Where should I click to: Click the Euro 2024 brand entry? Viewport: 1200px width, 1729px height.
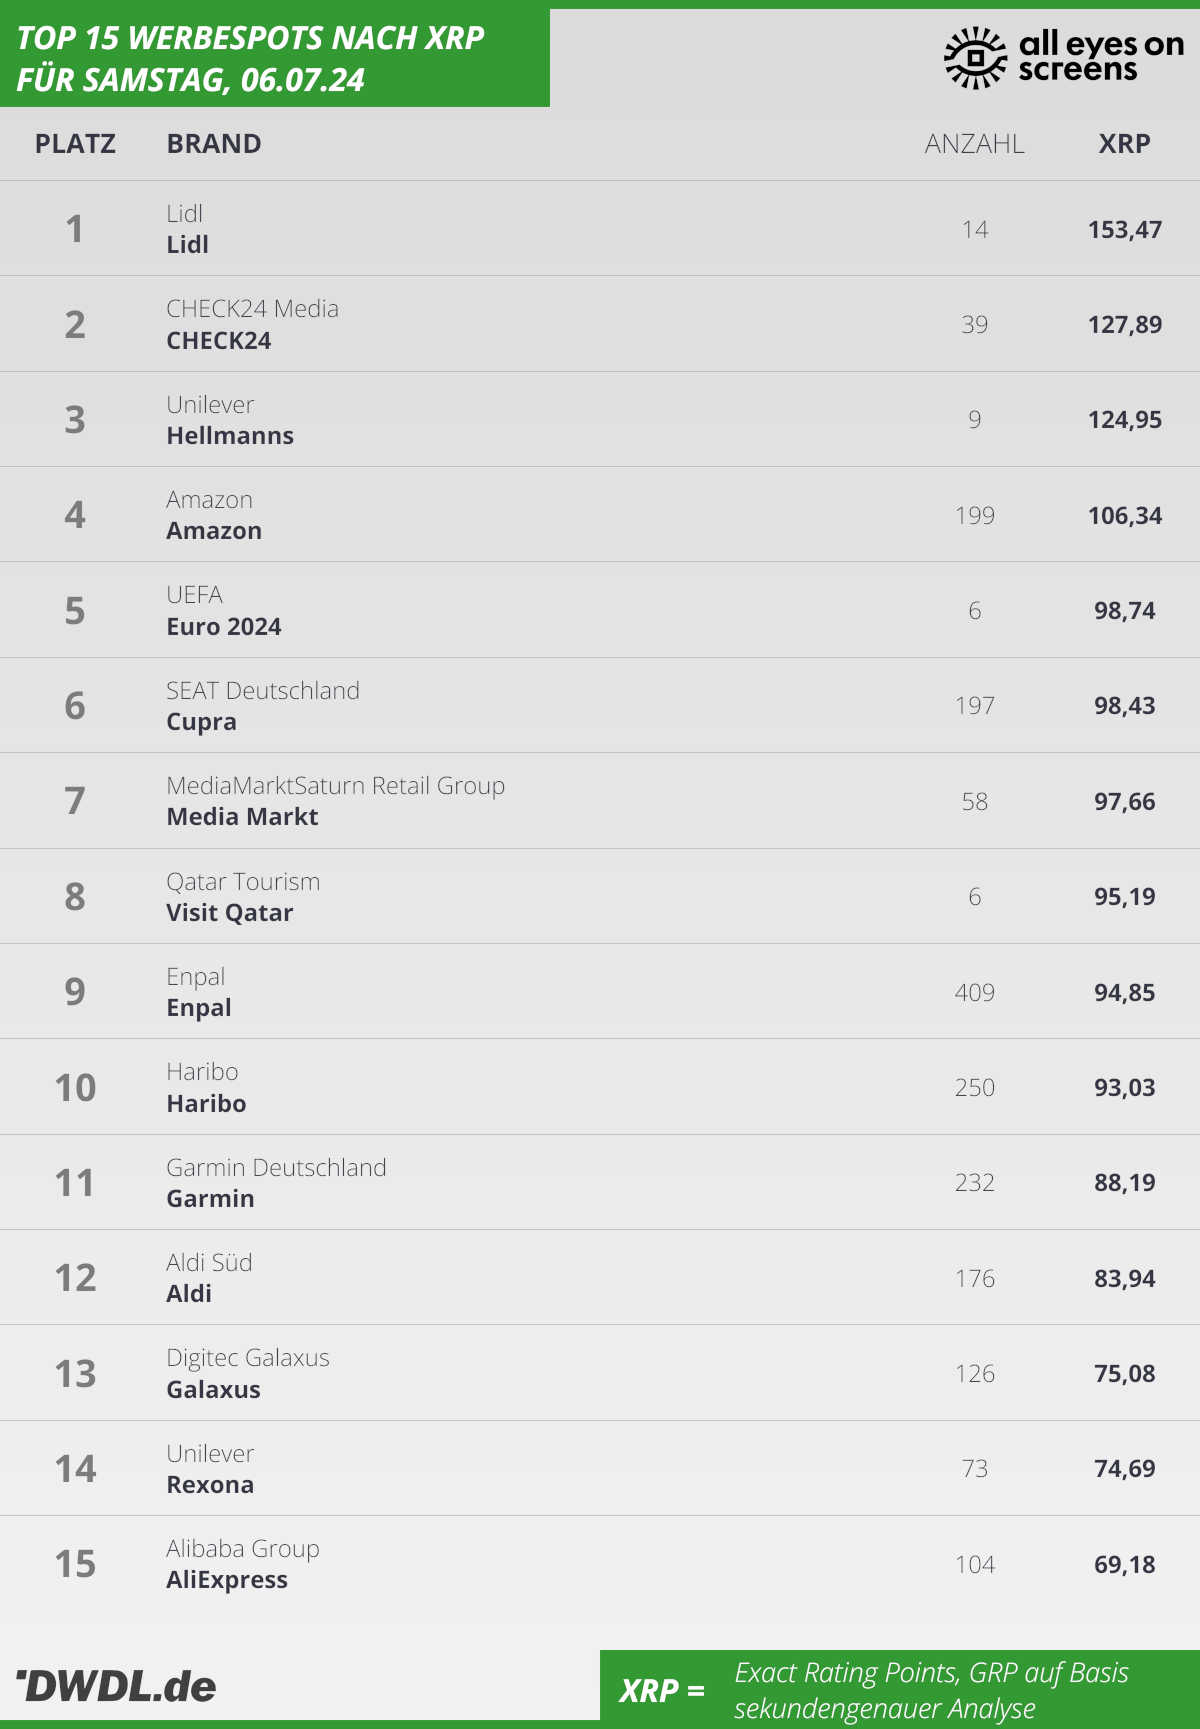[224, 627]
